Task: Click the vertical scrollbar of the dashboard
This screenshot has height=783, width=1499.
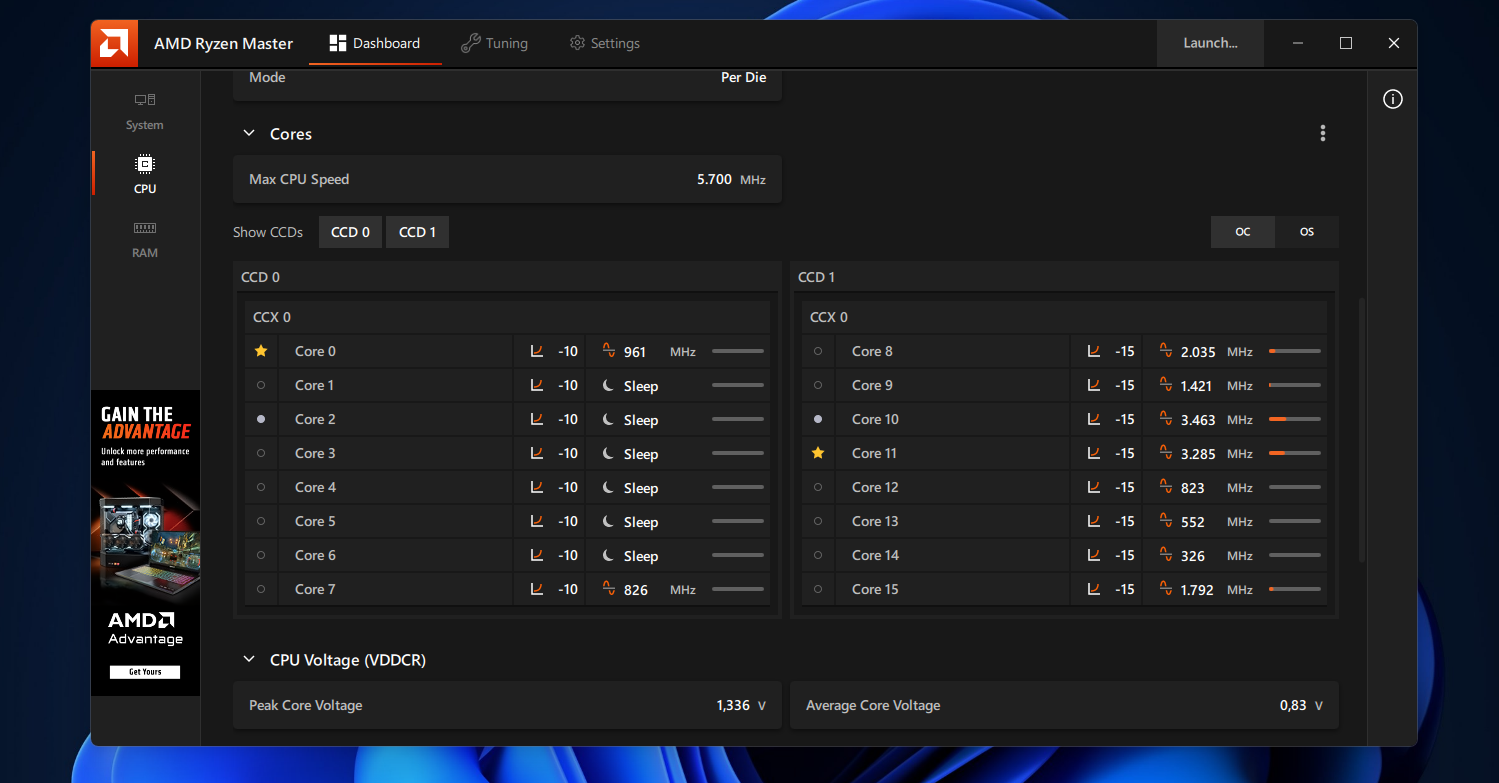Action: click(1360, 430)
